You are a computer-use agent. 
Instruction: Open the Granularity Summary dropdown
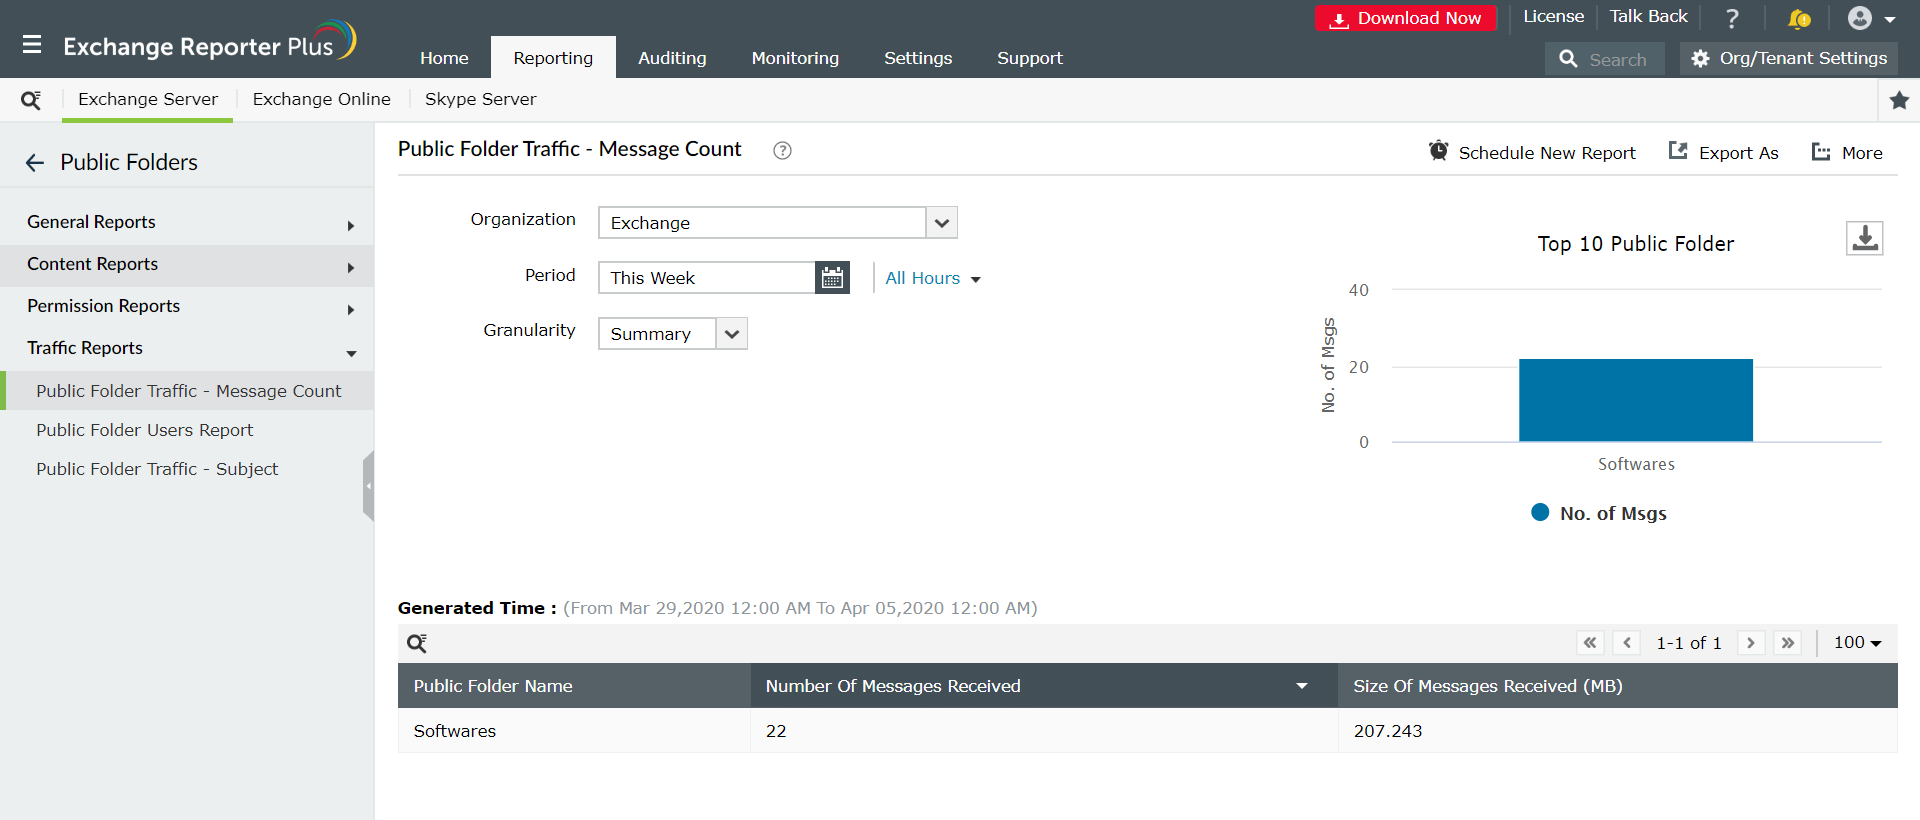[x=673, y=334]
